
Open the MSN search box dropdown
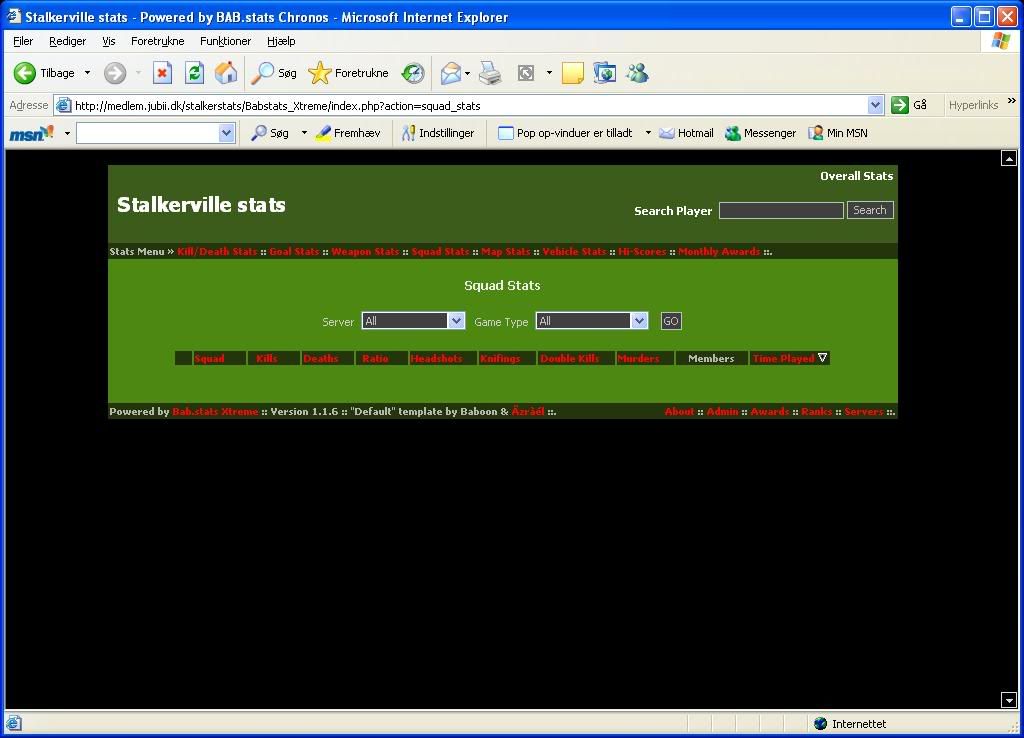click(226, 133)
